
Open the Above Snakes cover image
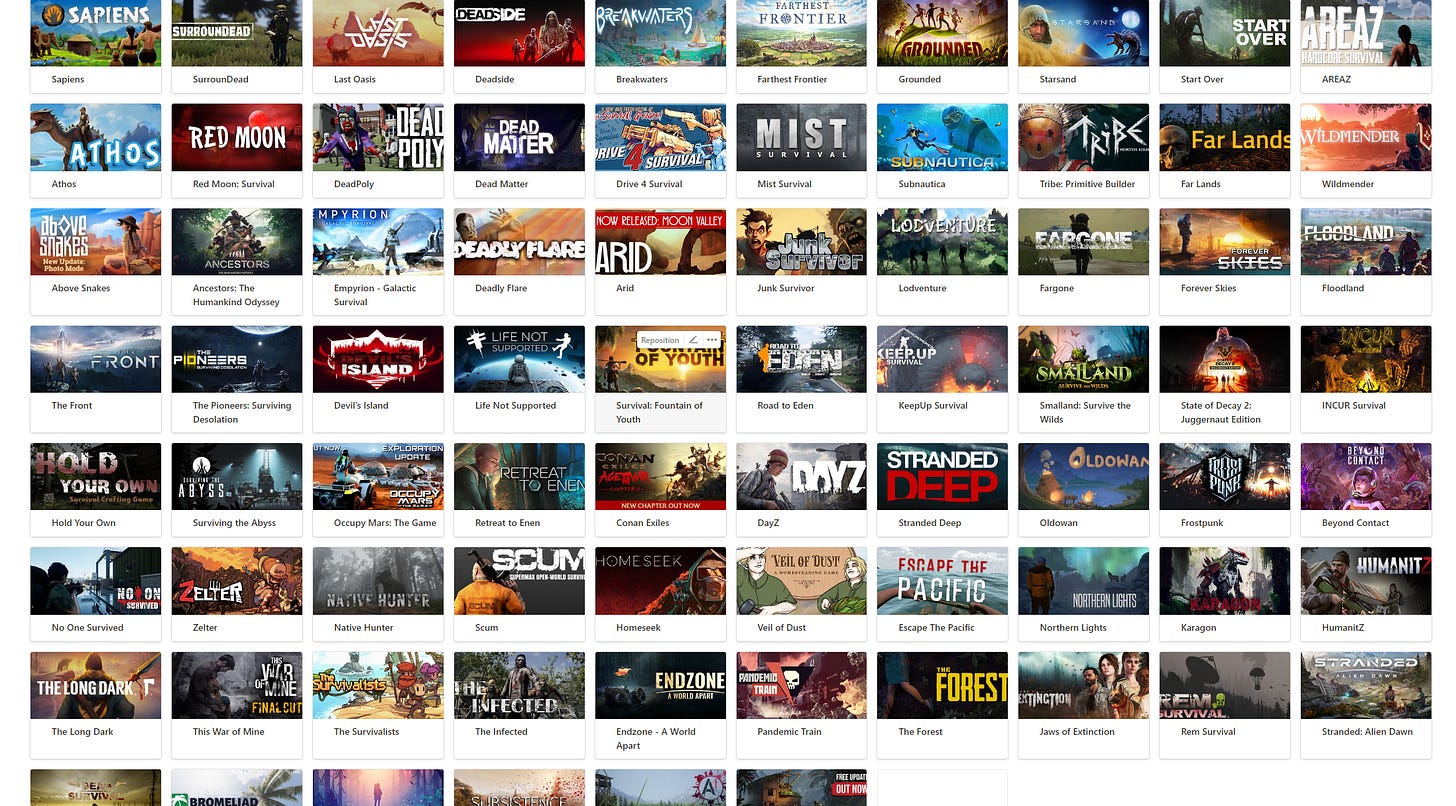pos(96,242)
